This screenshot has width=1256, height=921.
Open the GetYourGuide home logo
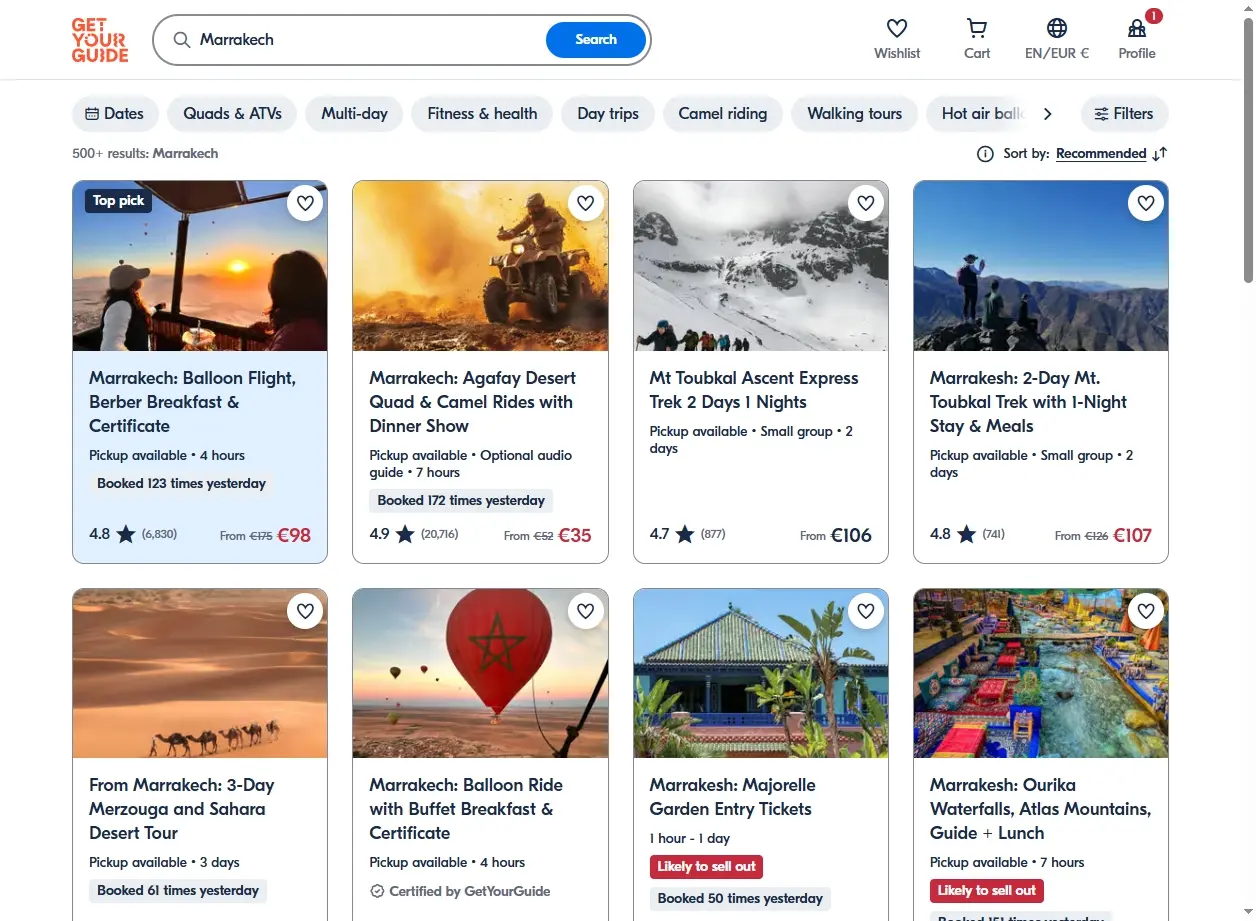tap(100, 40)
